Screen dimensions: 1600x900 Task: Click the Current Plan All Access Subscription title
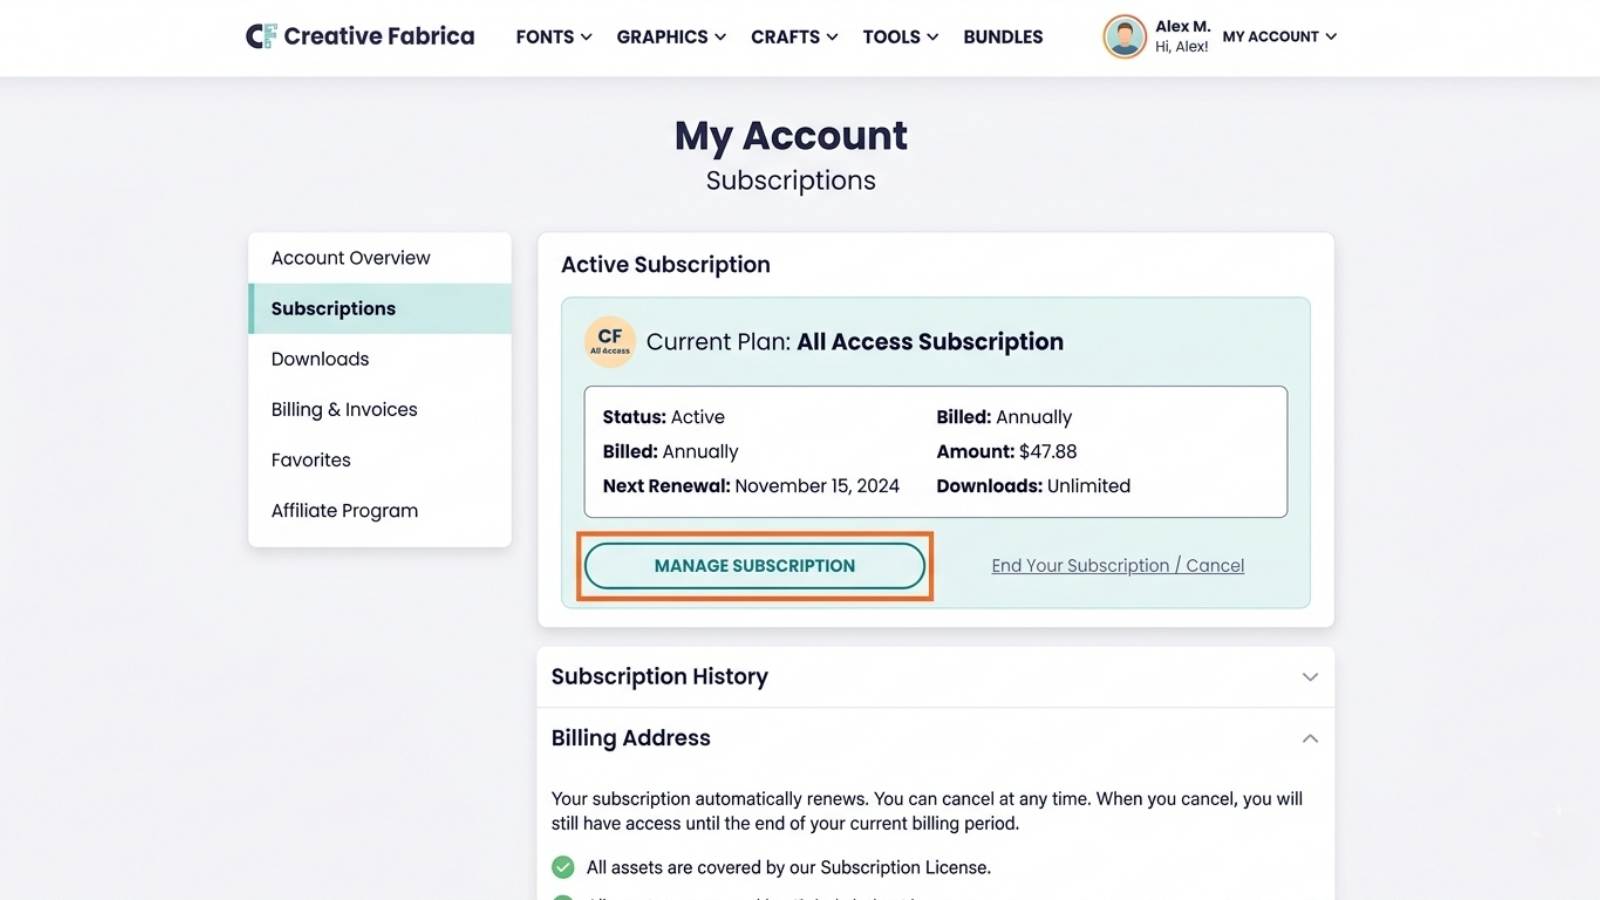[x=855, y=342]
